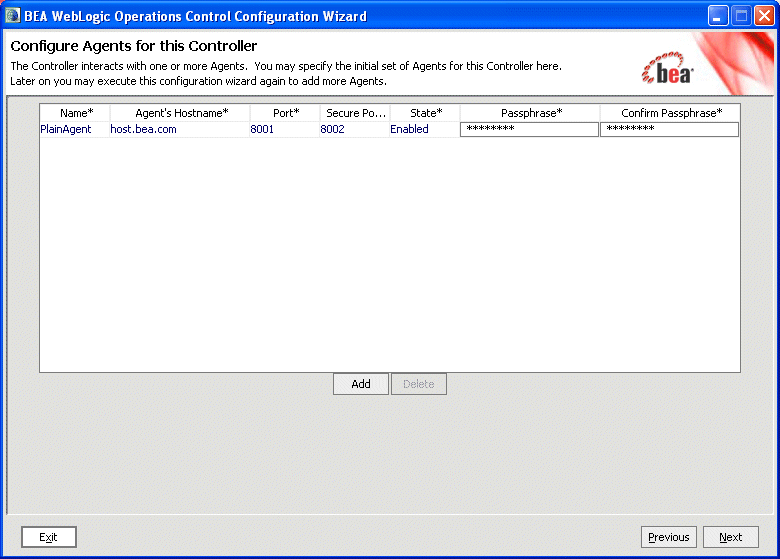The width and height of the screenshot is (780, 559).
Task: Click the Agent's Hostname* column header
Action: [180, 113]
